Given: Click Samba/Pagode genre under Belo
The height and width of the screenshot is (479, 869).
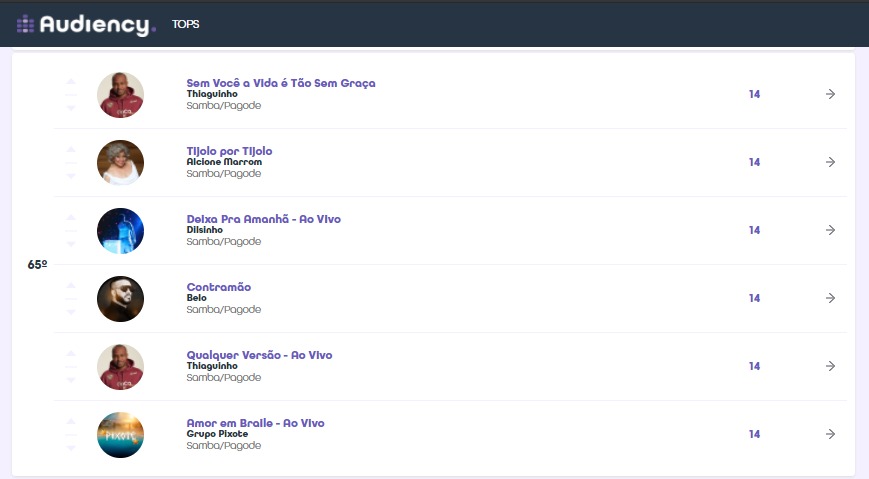Looking at the screenshot, I should pos(224,309).
